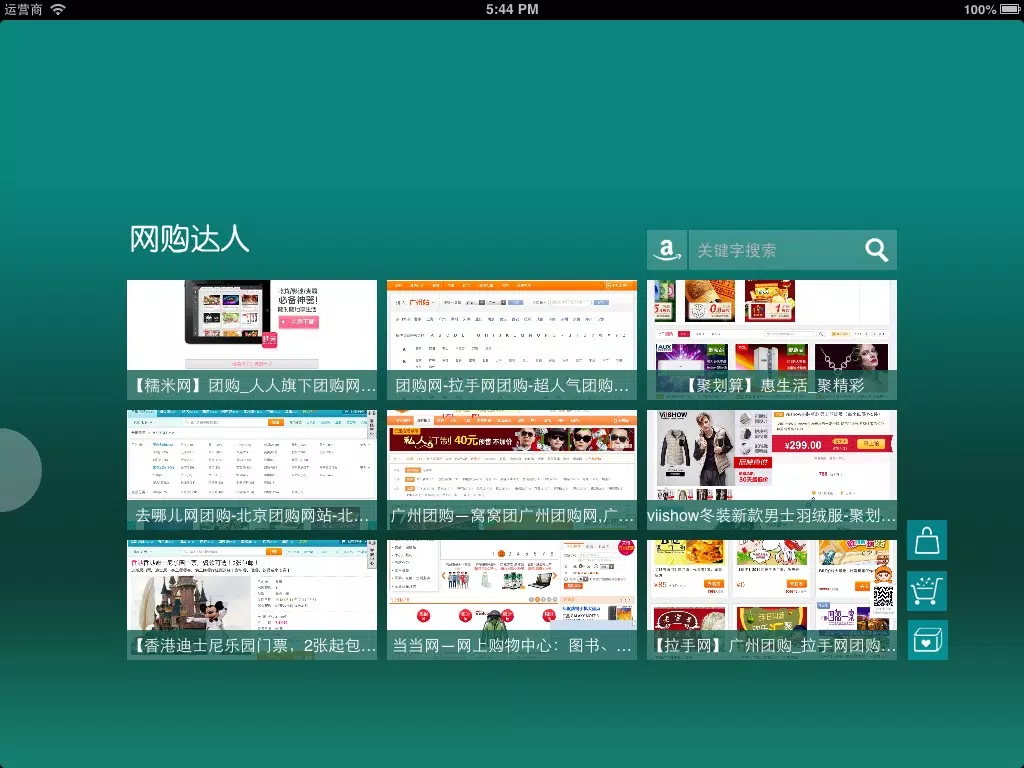Open the 广州团购—窝窝团 thumbnail
This screenshot has width=1024, height=768.
tap(511, 470)
